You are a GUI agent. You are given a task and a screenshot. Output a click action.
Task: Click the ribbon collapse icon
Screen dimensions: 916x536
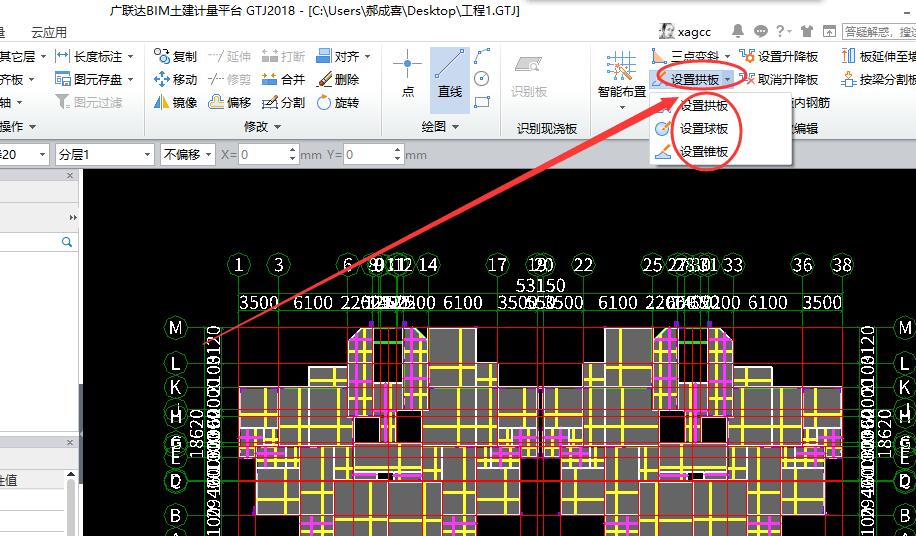click(x=829, y=31)
